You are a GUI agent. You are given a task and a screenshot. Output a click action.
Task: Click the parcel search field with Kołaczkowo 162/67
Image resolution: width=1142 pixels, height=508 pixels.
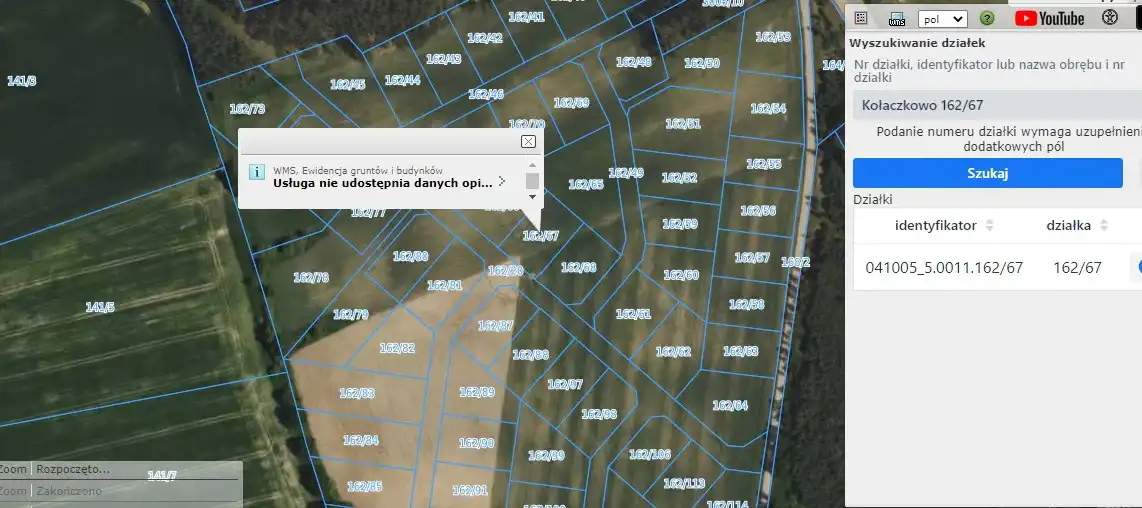(x=995, y=105)
